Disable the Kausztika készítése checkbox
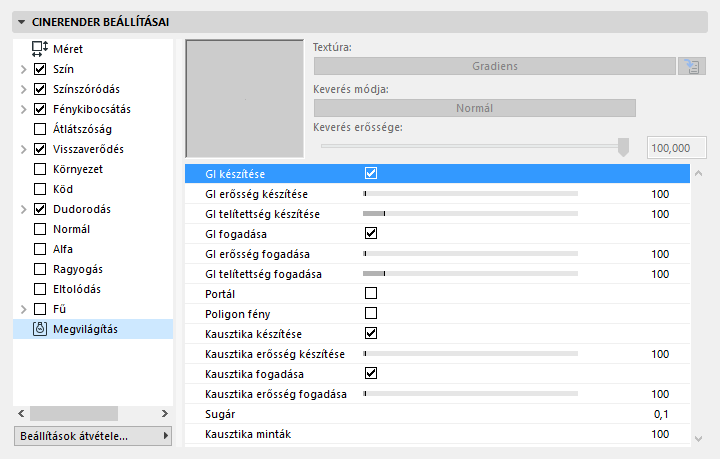720x459 pixels. coord(371,333)
